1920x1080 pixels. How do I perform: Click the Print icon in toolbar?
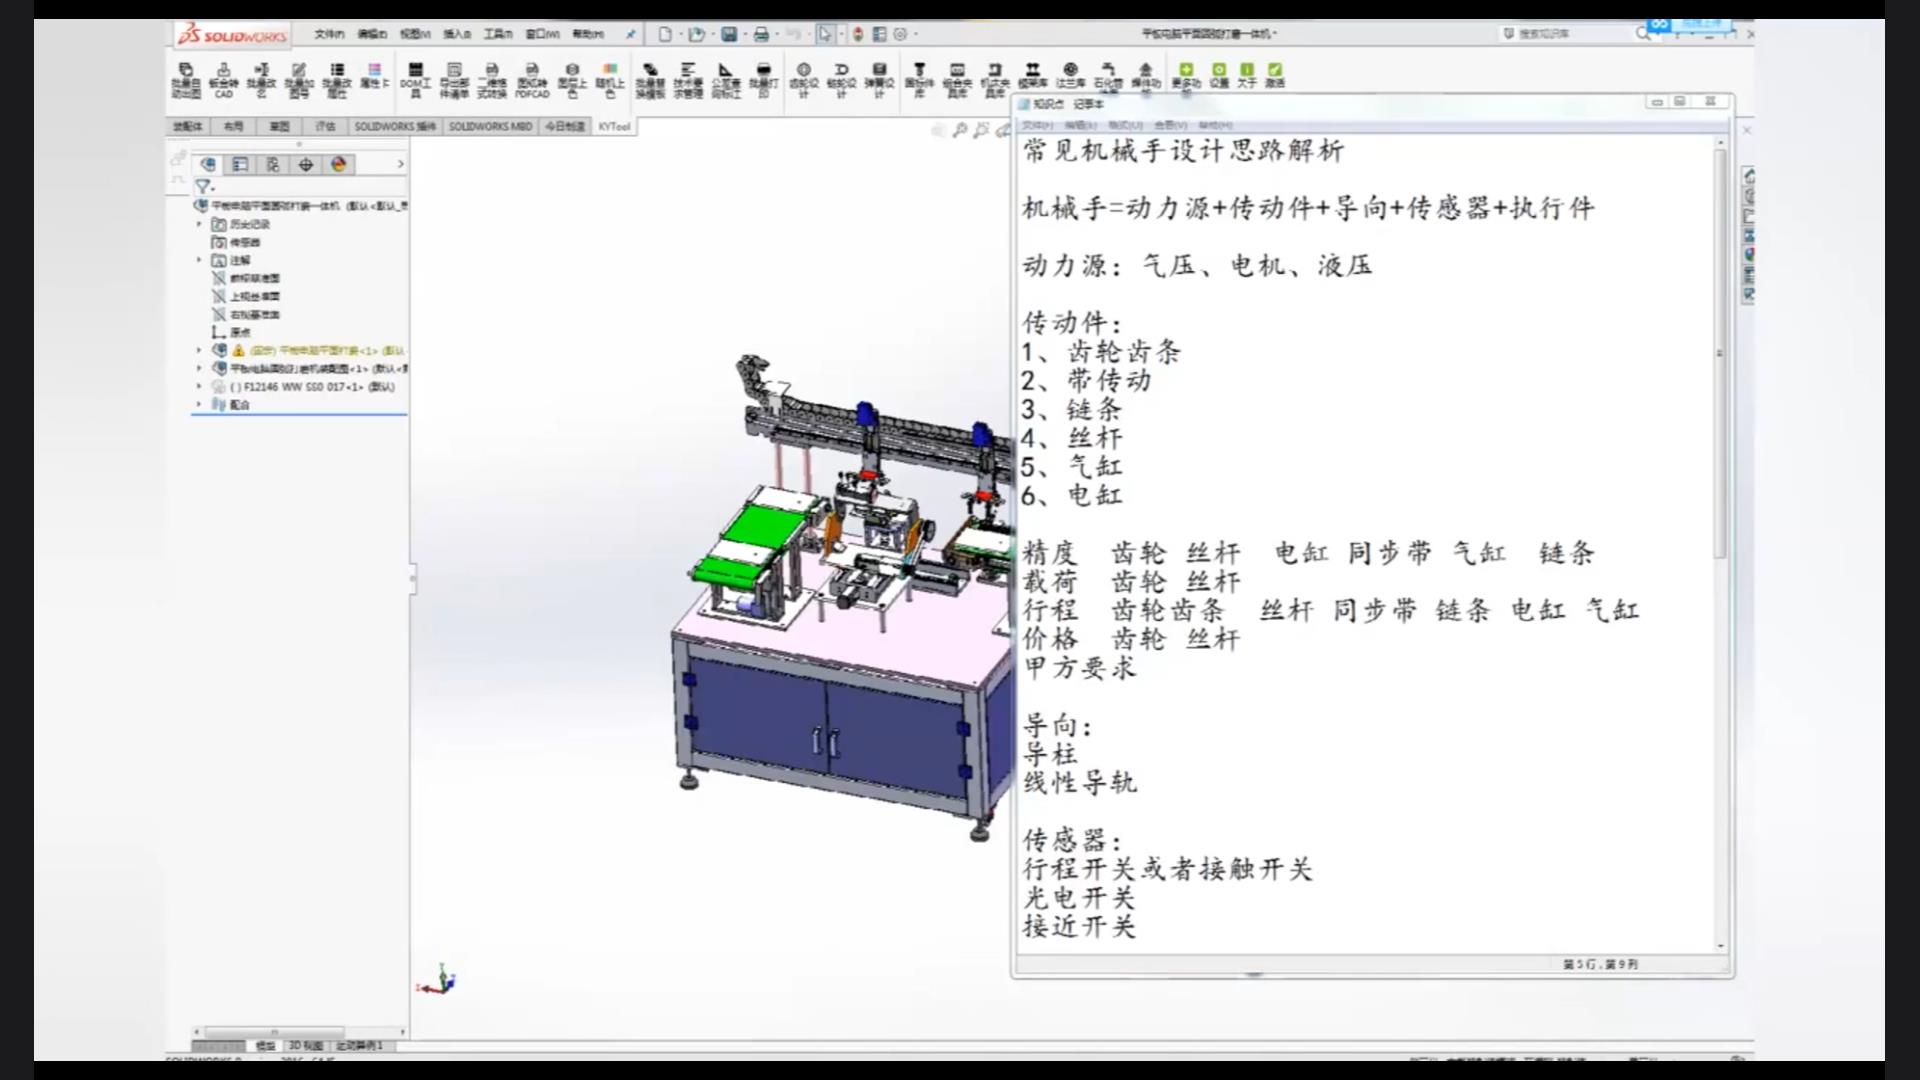[x=761, y=34]
